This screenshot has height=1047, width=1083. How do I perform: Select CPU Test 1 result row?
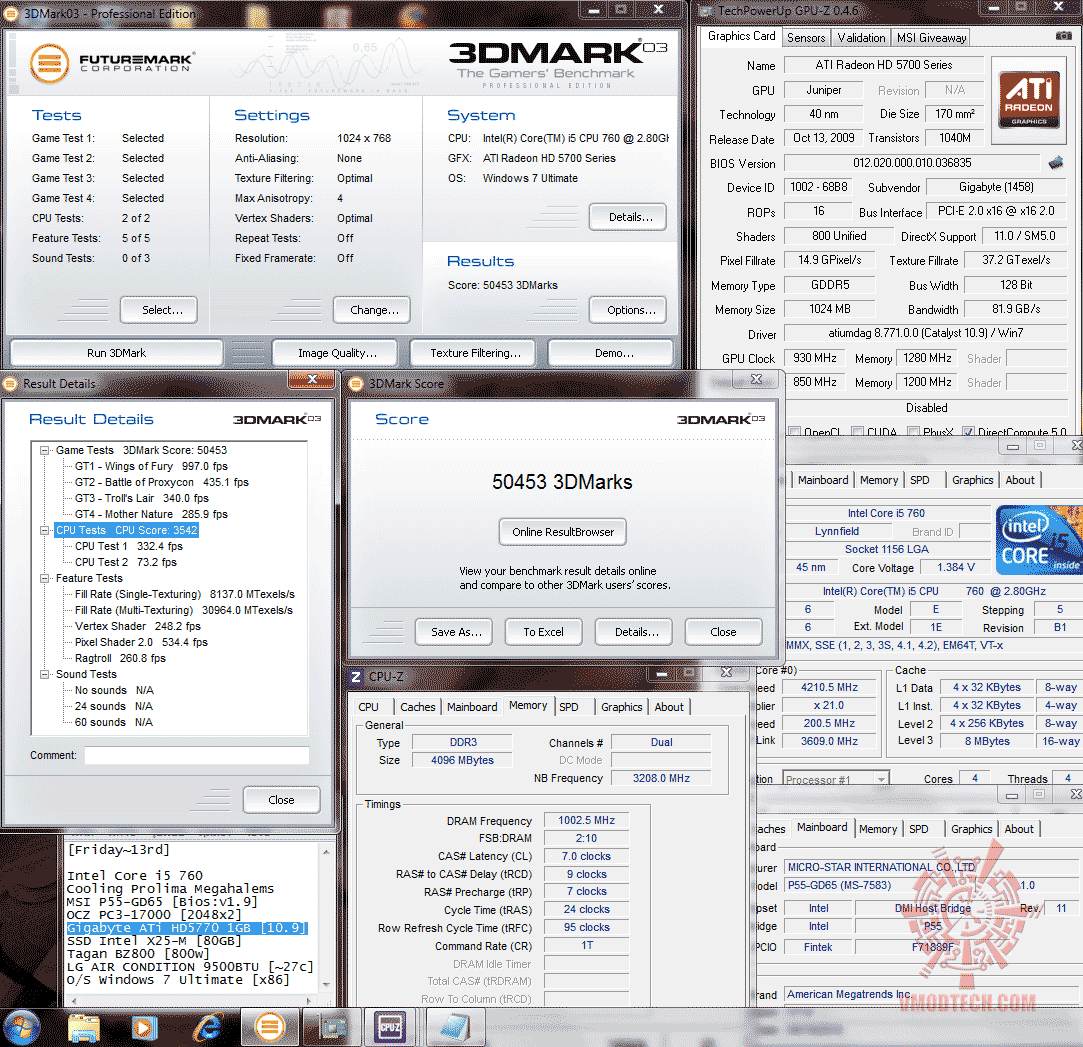pos(128,546)
